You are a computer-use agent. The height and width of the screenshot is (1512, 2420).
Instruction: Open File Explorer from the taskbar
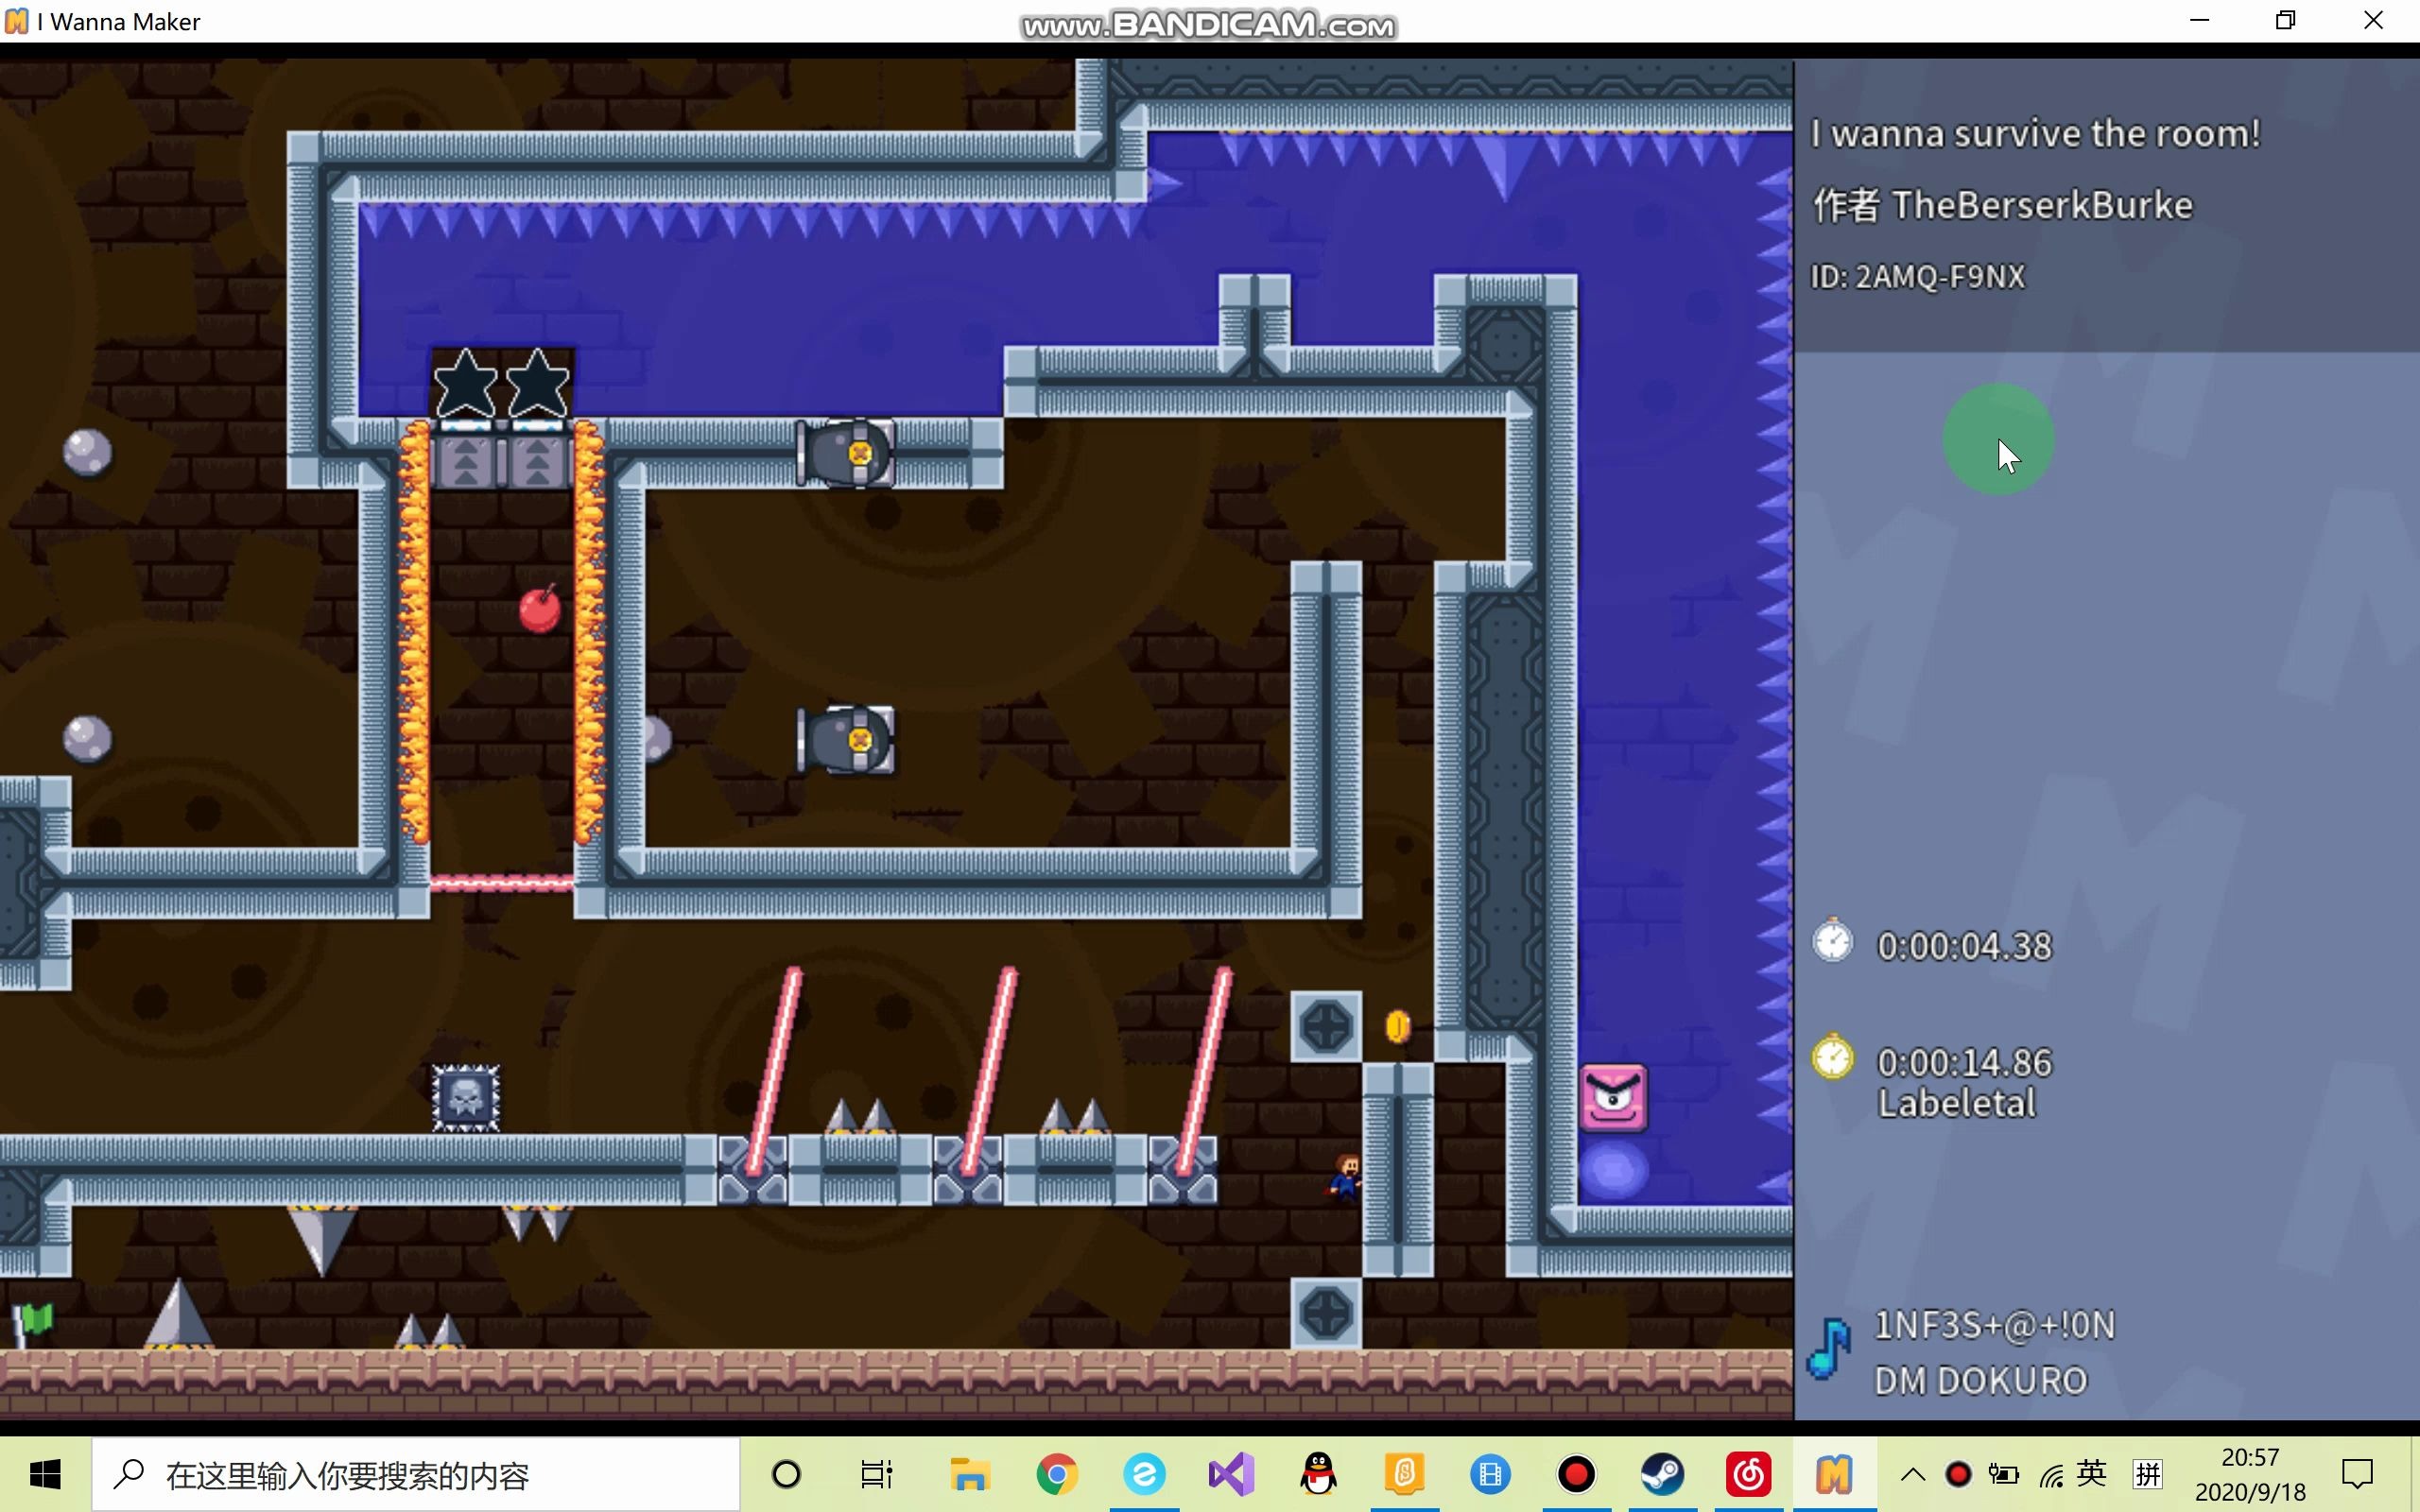point(969,1474)
